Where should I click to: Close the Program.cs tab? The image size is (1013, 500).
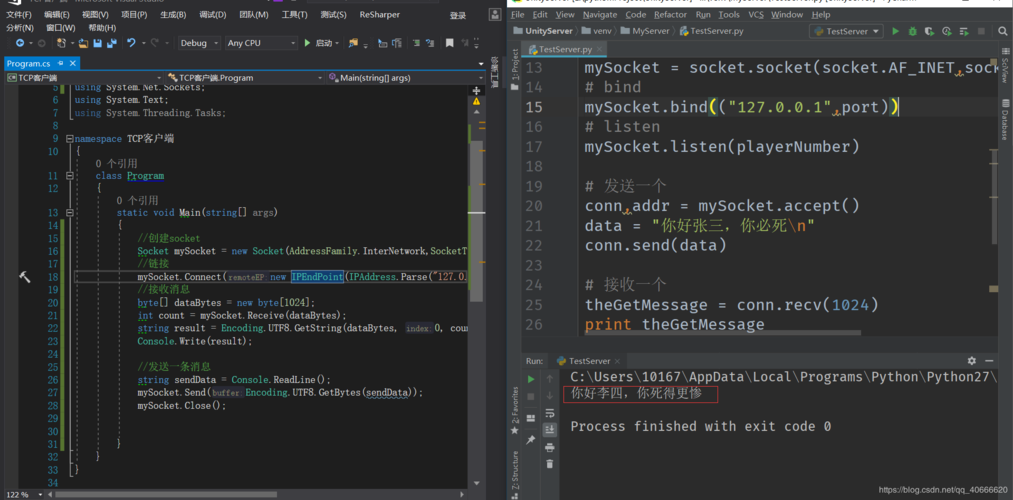[72, 63]
